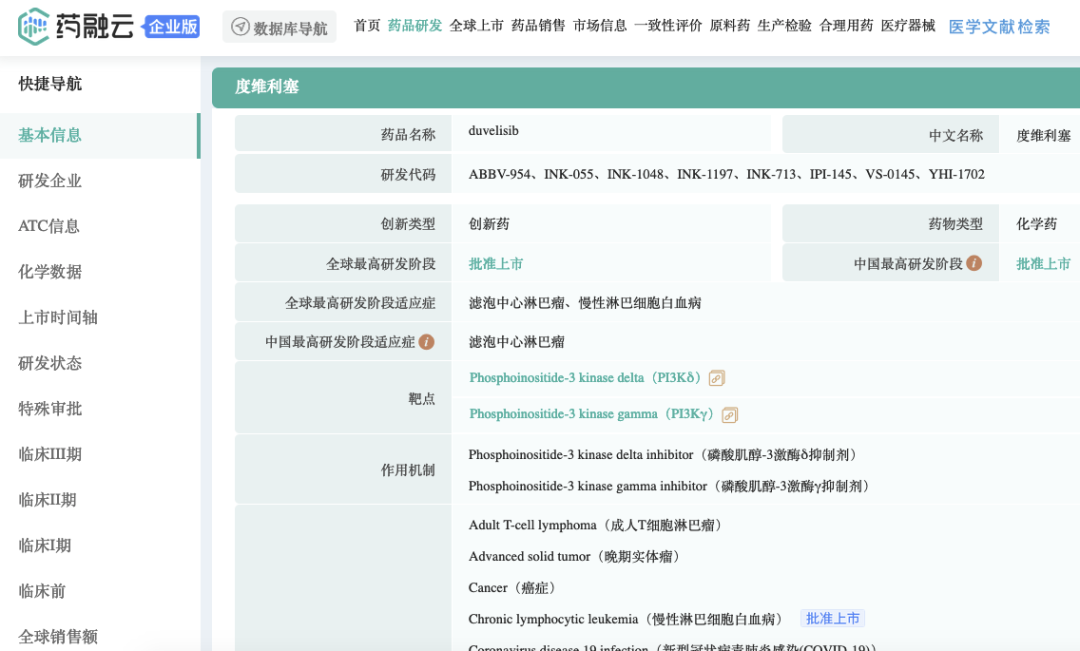Open 合理用药 menu
This screenshot has height=651, width=1080.
(x=846, y=25)
